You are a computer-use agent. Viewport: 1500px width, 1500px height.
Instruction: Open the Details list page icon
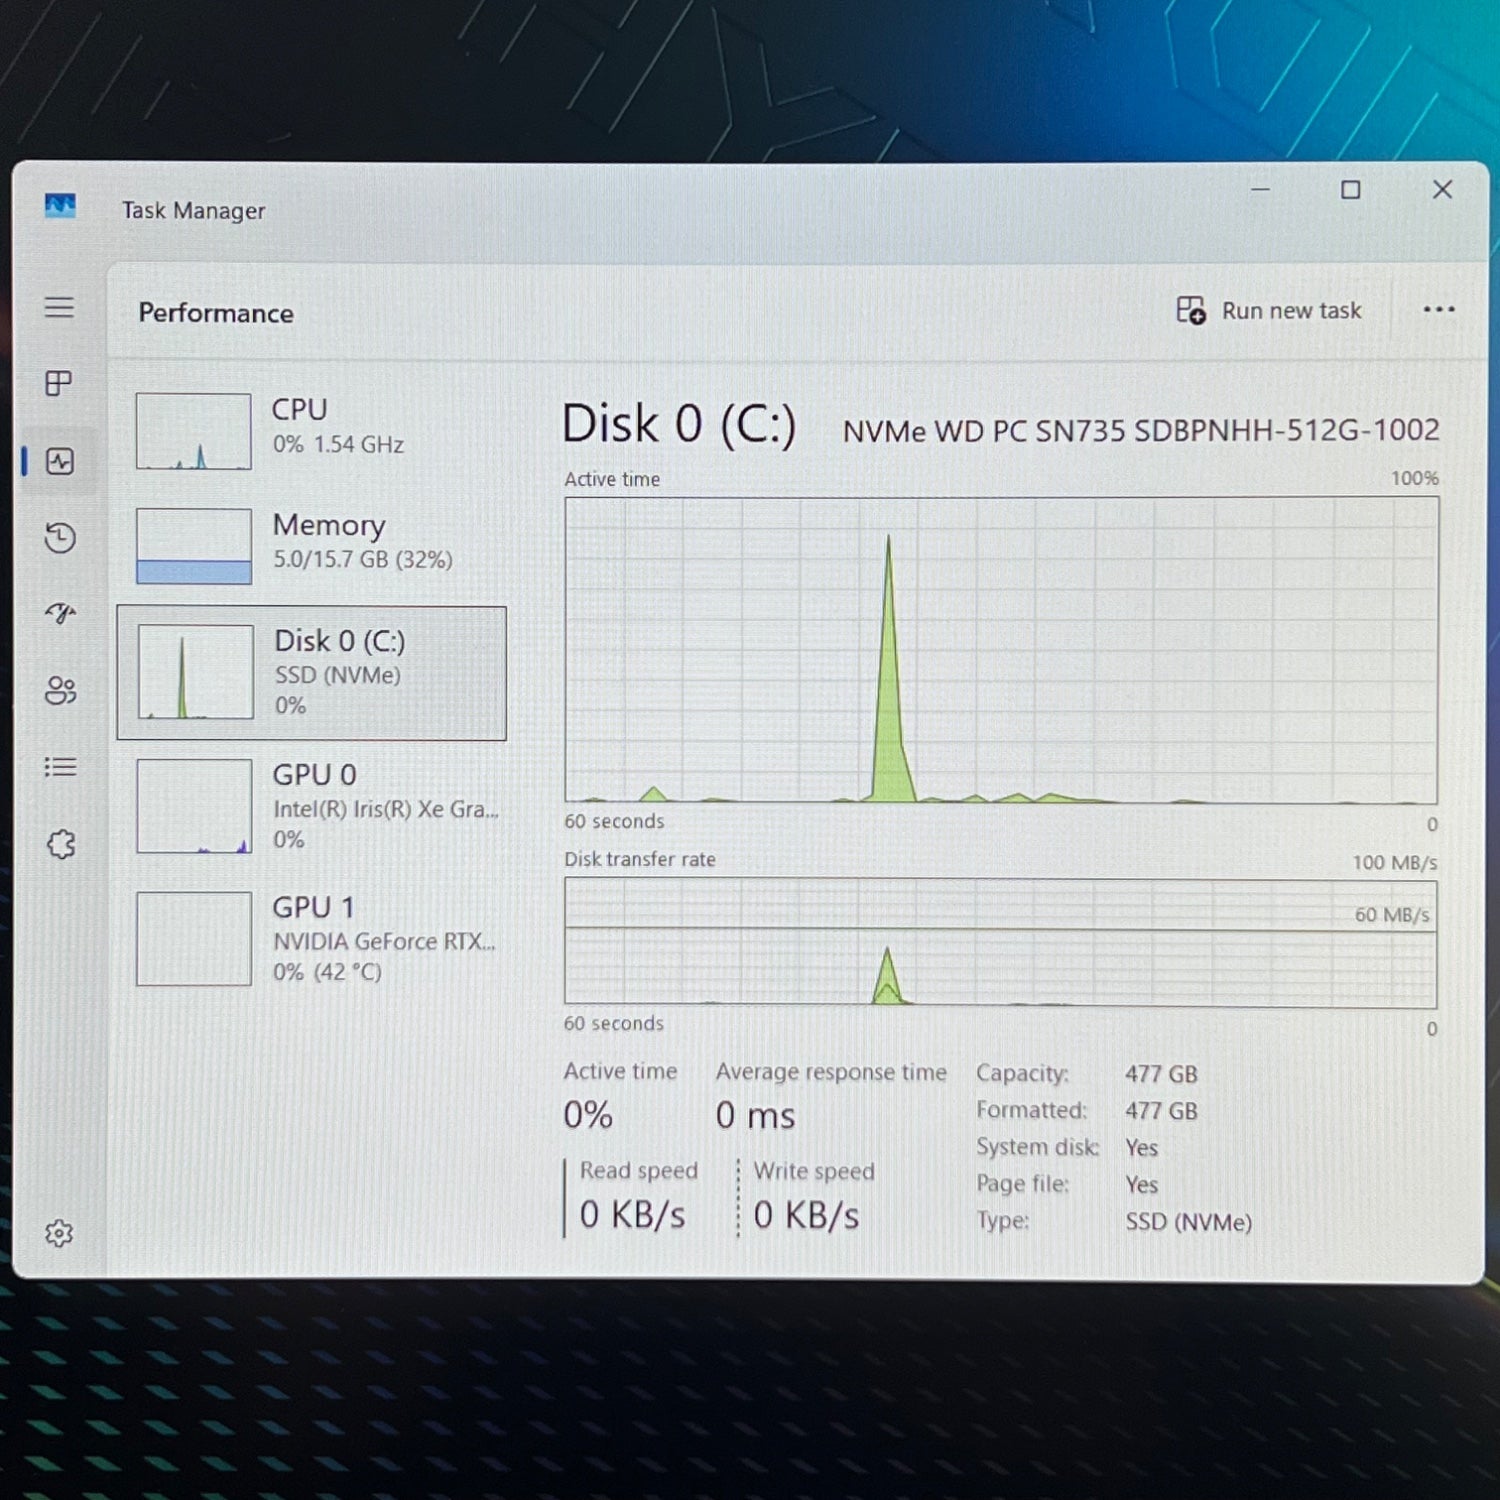[x=60, y=767]
